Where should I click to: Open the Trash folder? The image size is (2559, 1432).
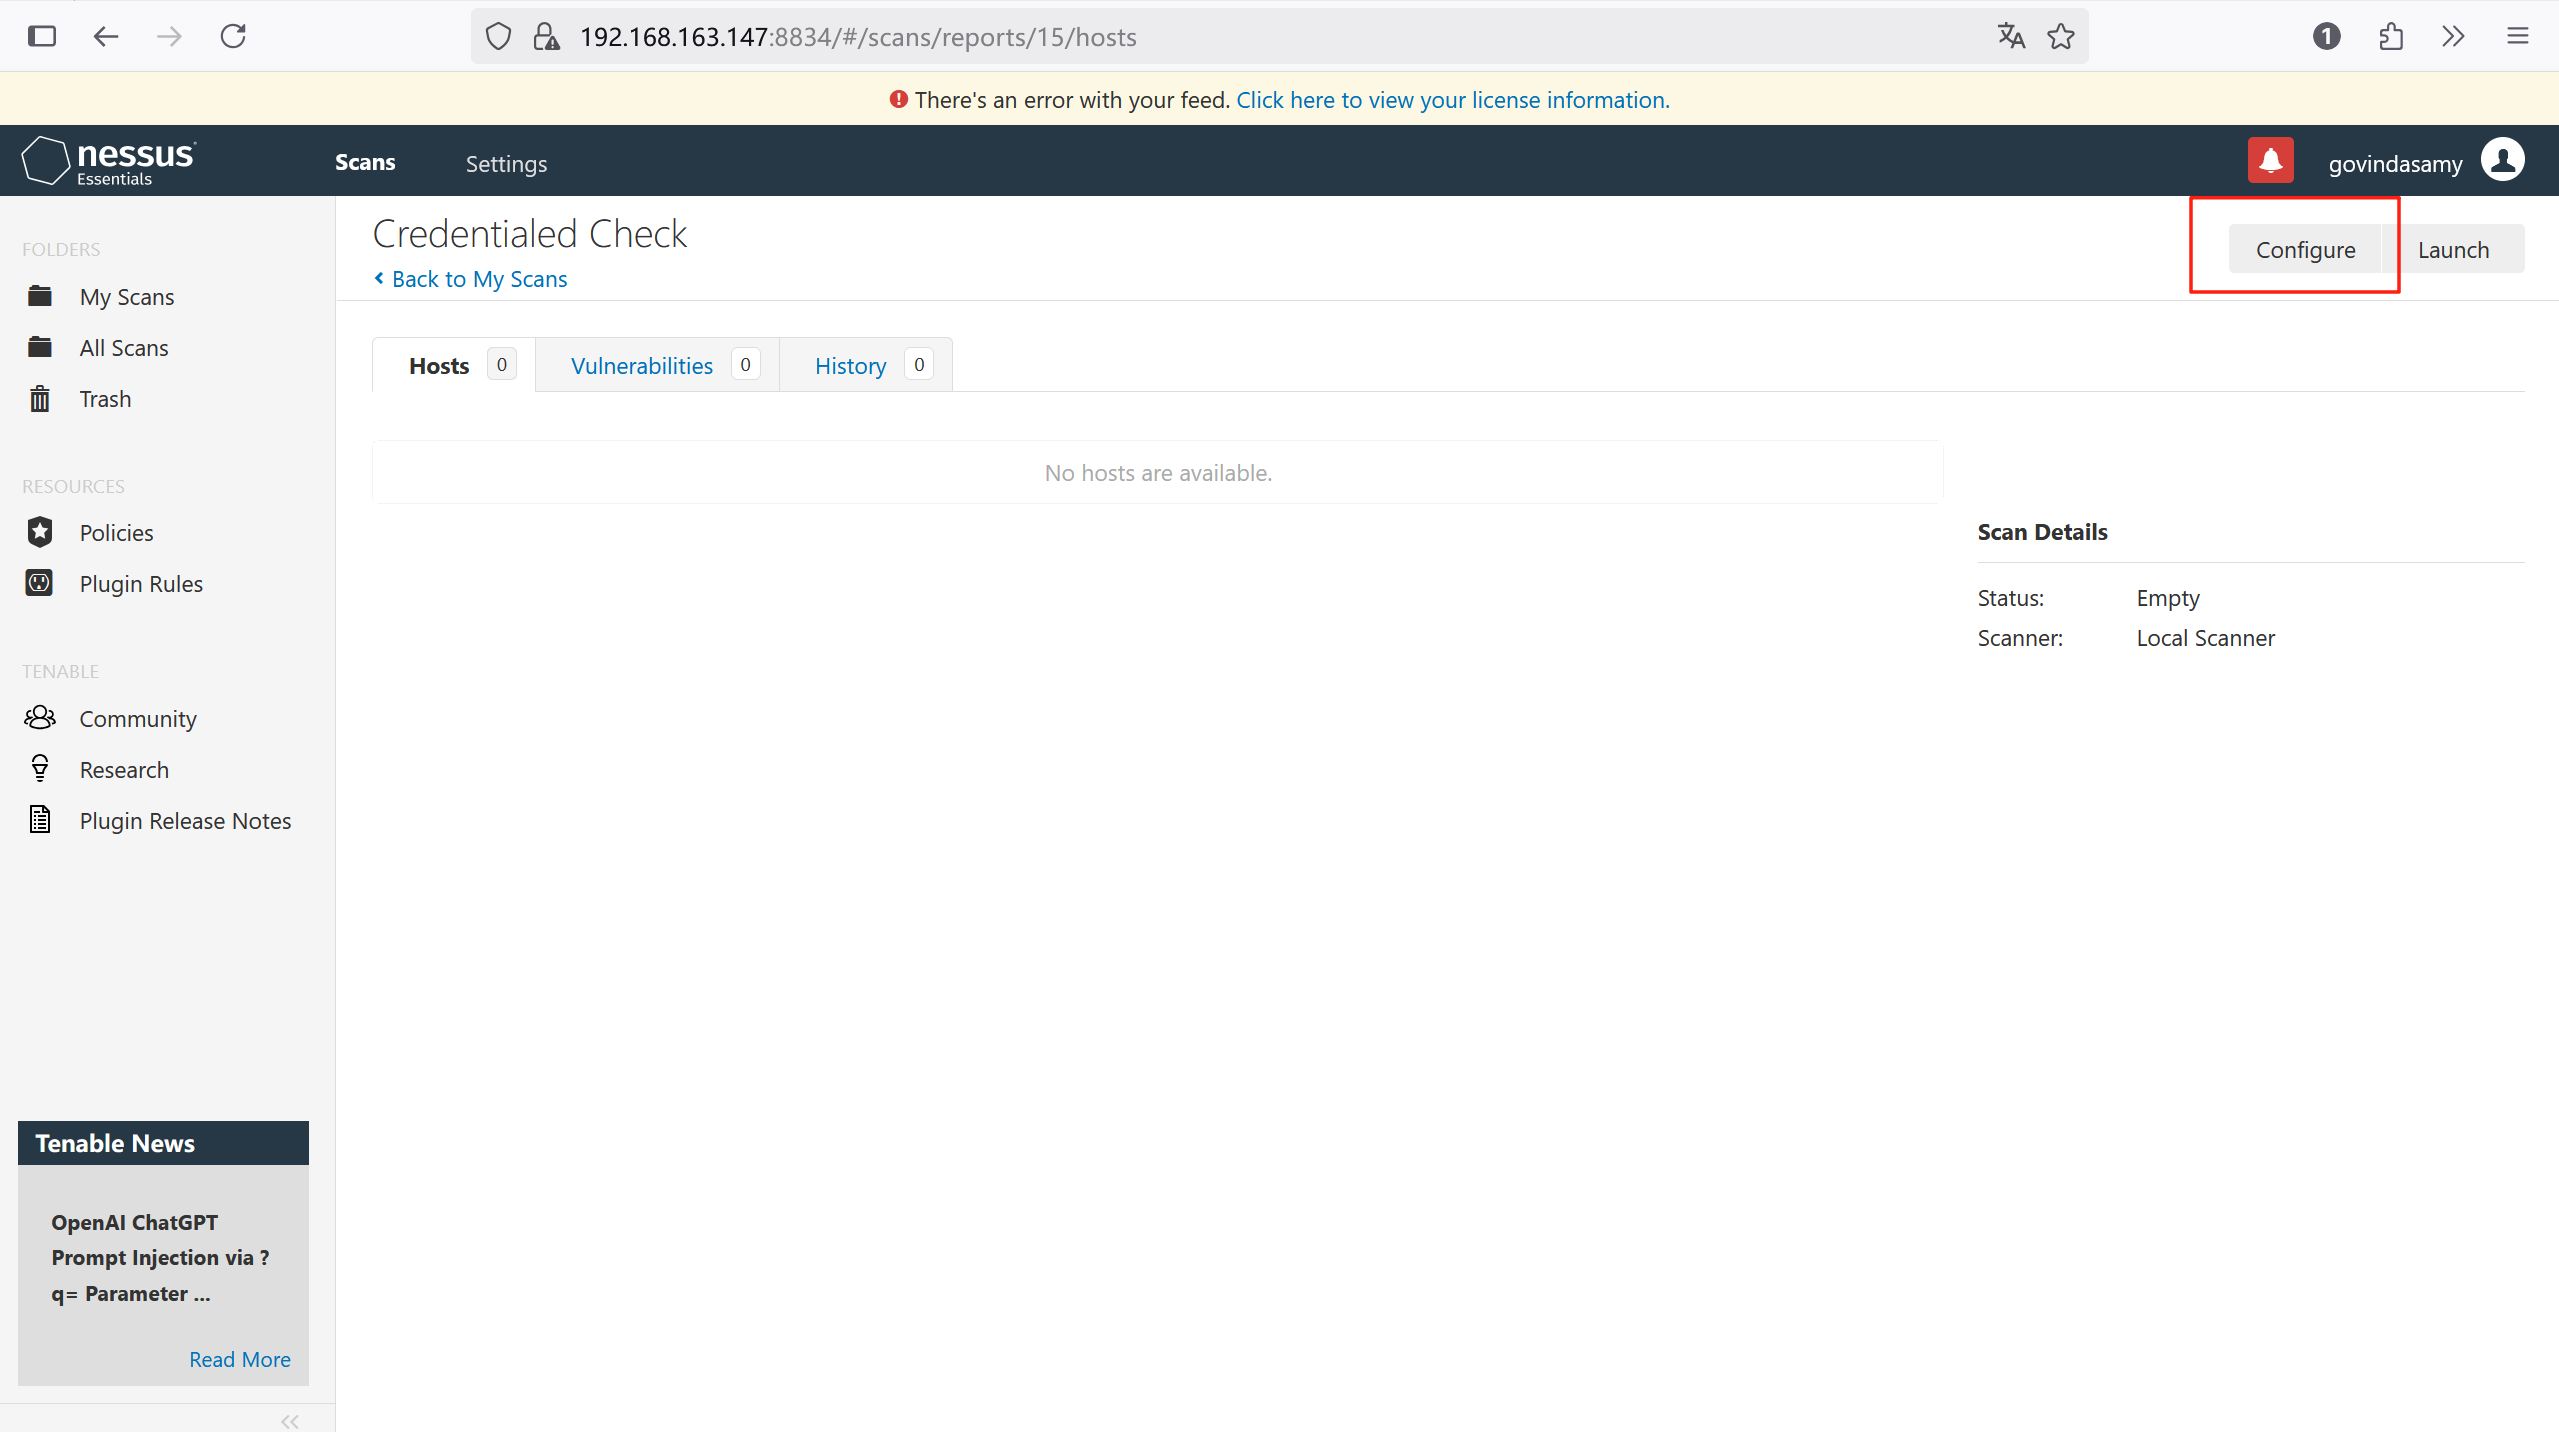[x=105, y=399]
